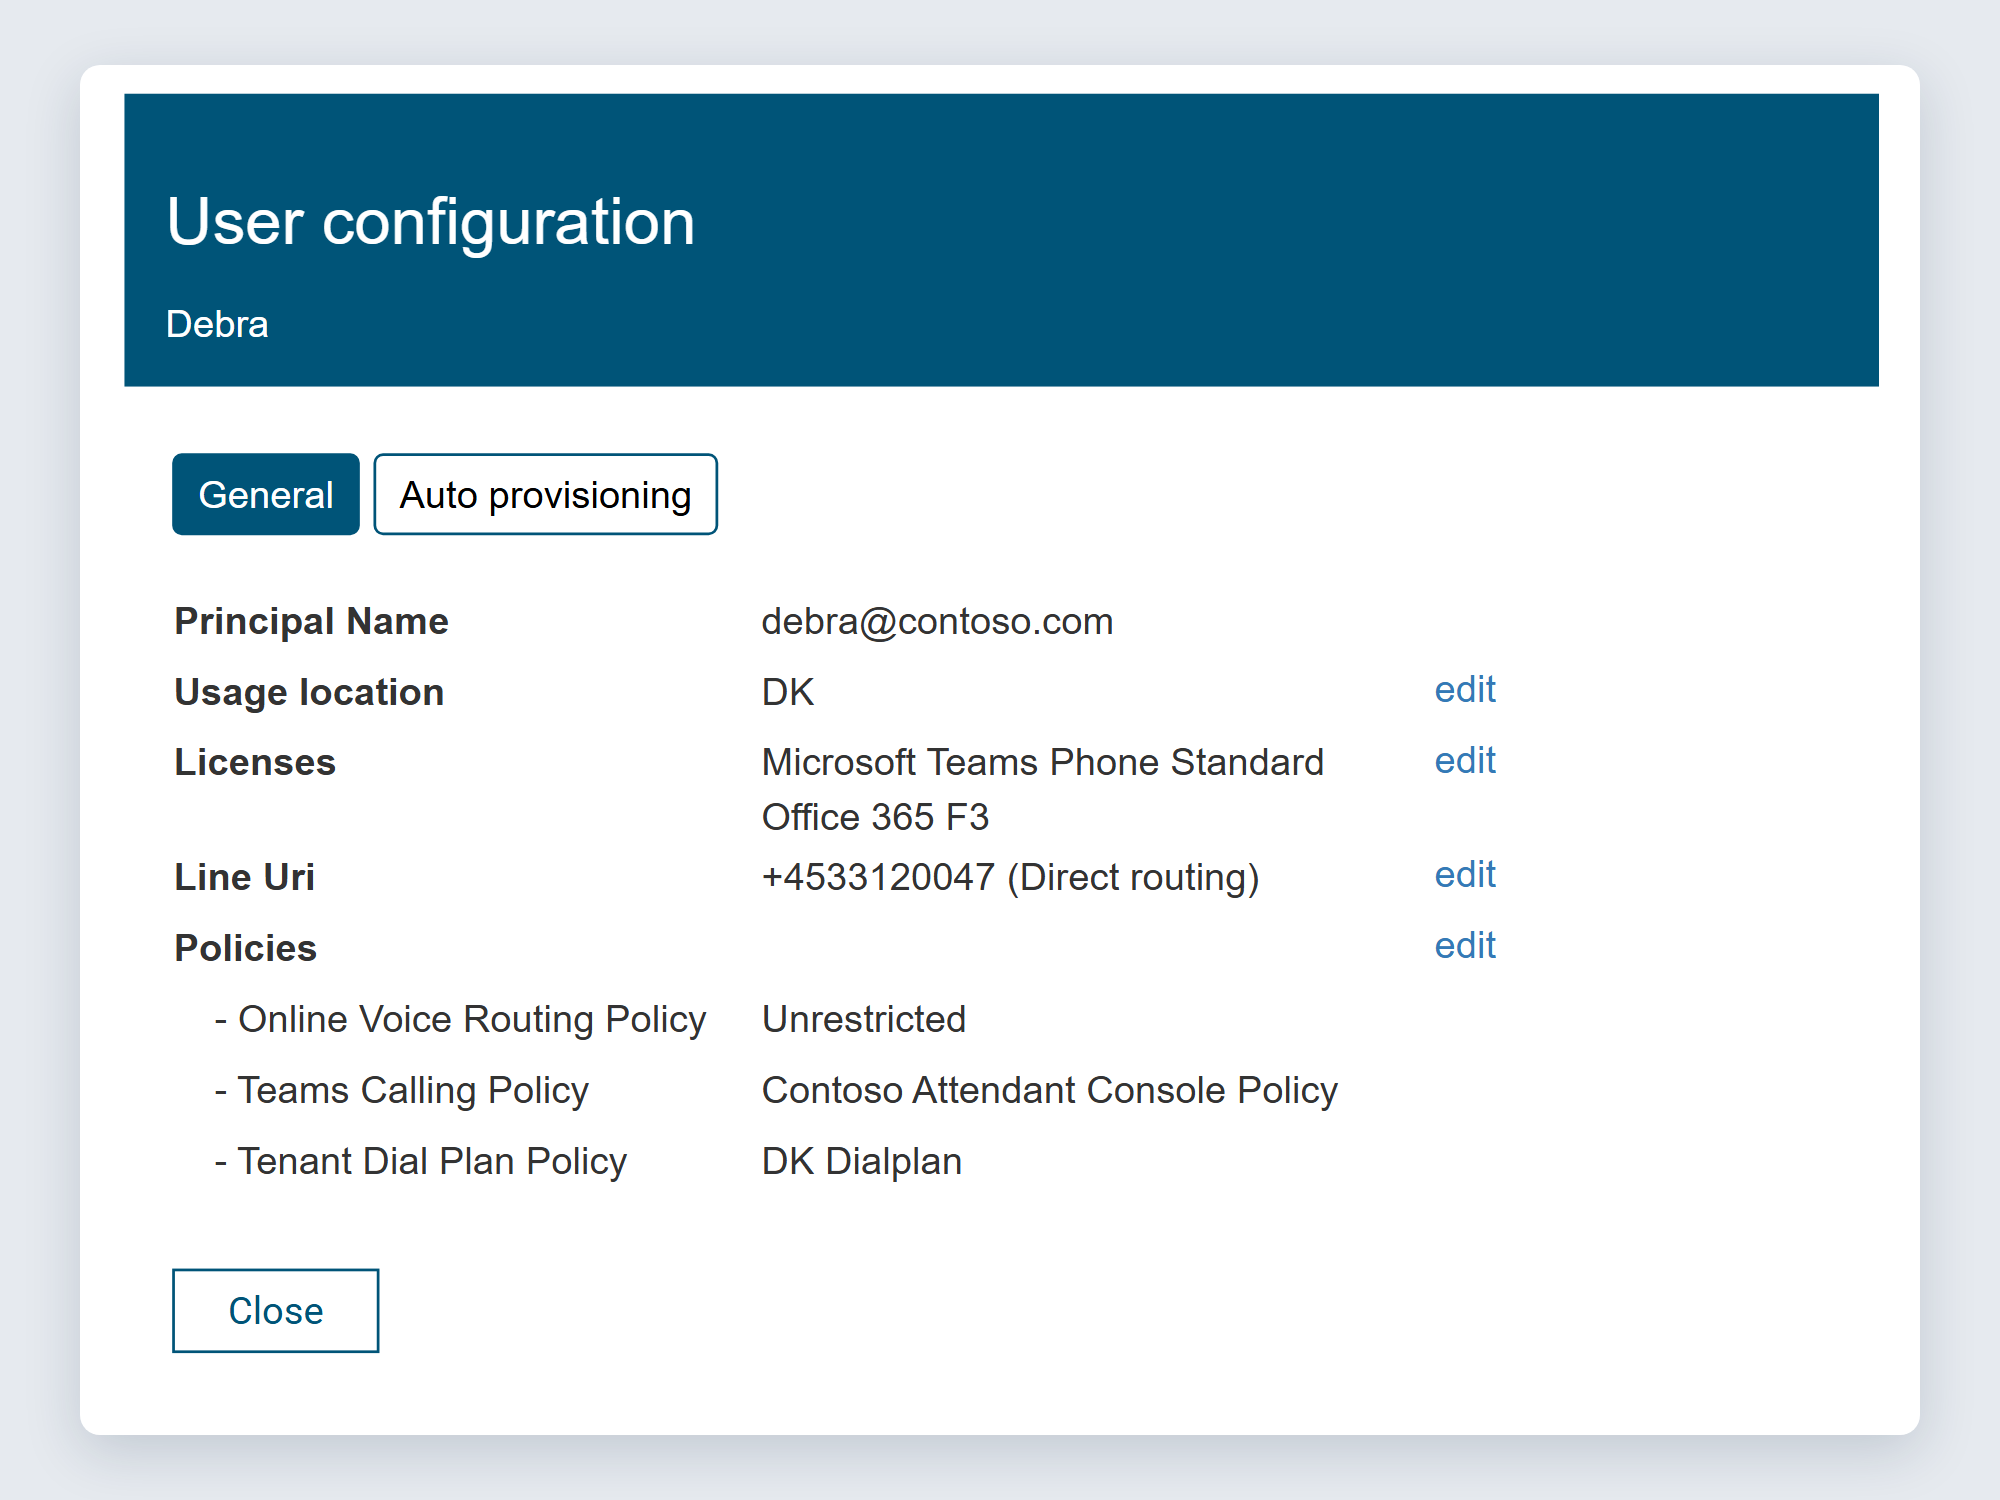Select Microsoft Teams Phone Standard license text
Screen dimensions: 2000x1500
(1042, 762)
